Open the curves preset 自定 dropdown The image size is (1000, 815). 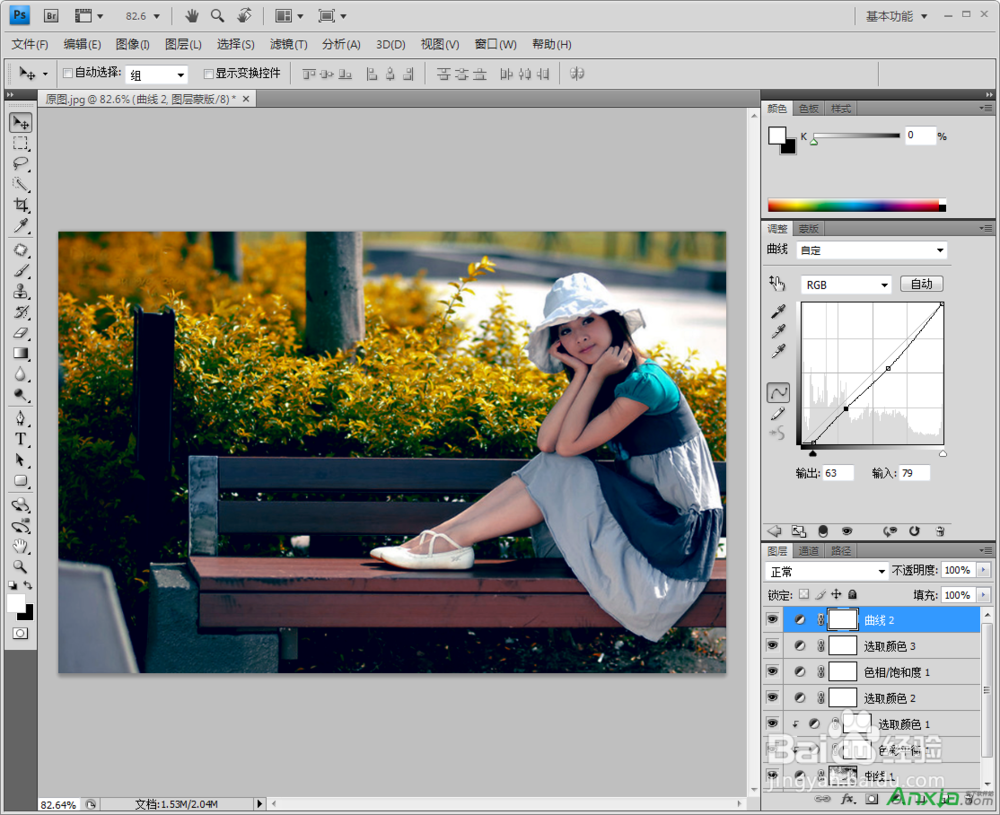tap(872, 250)
